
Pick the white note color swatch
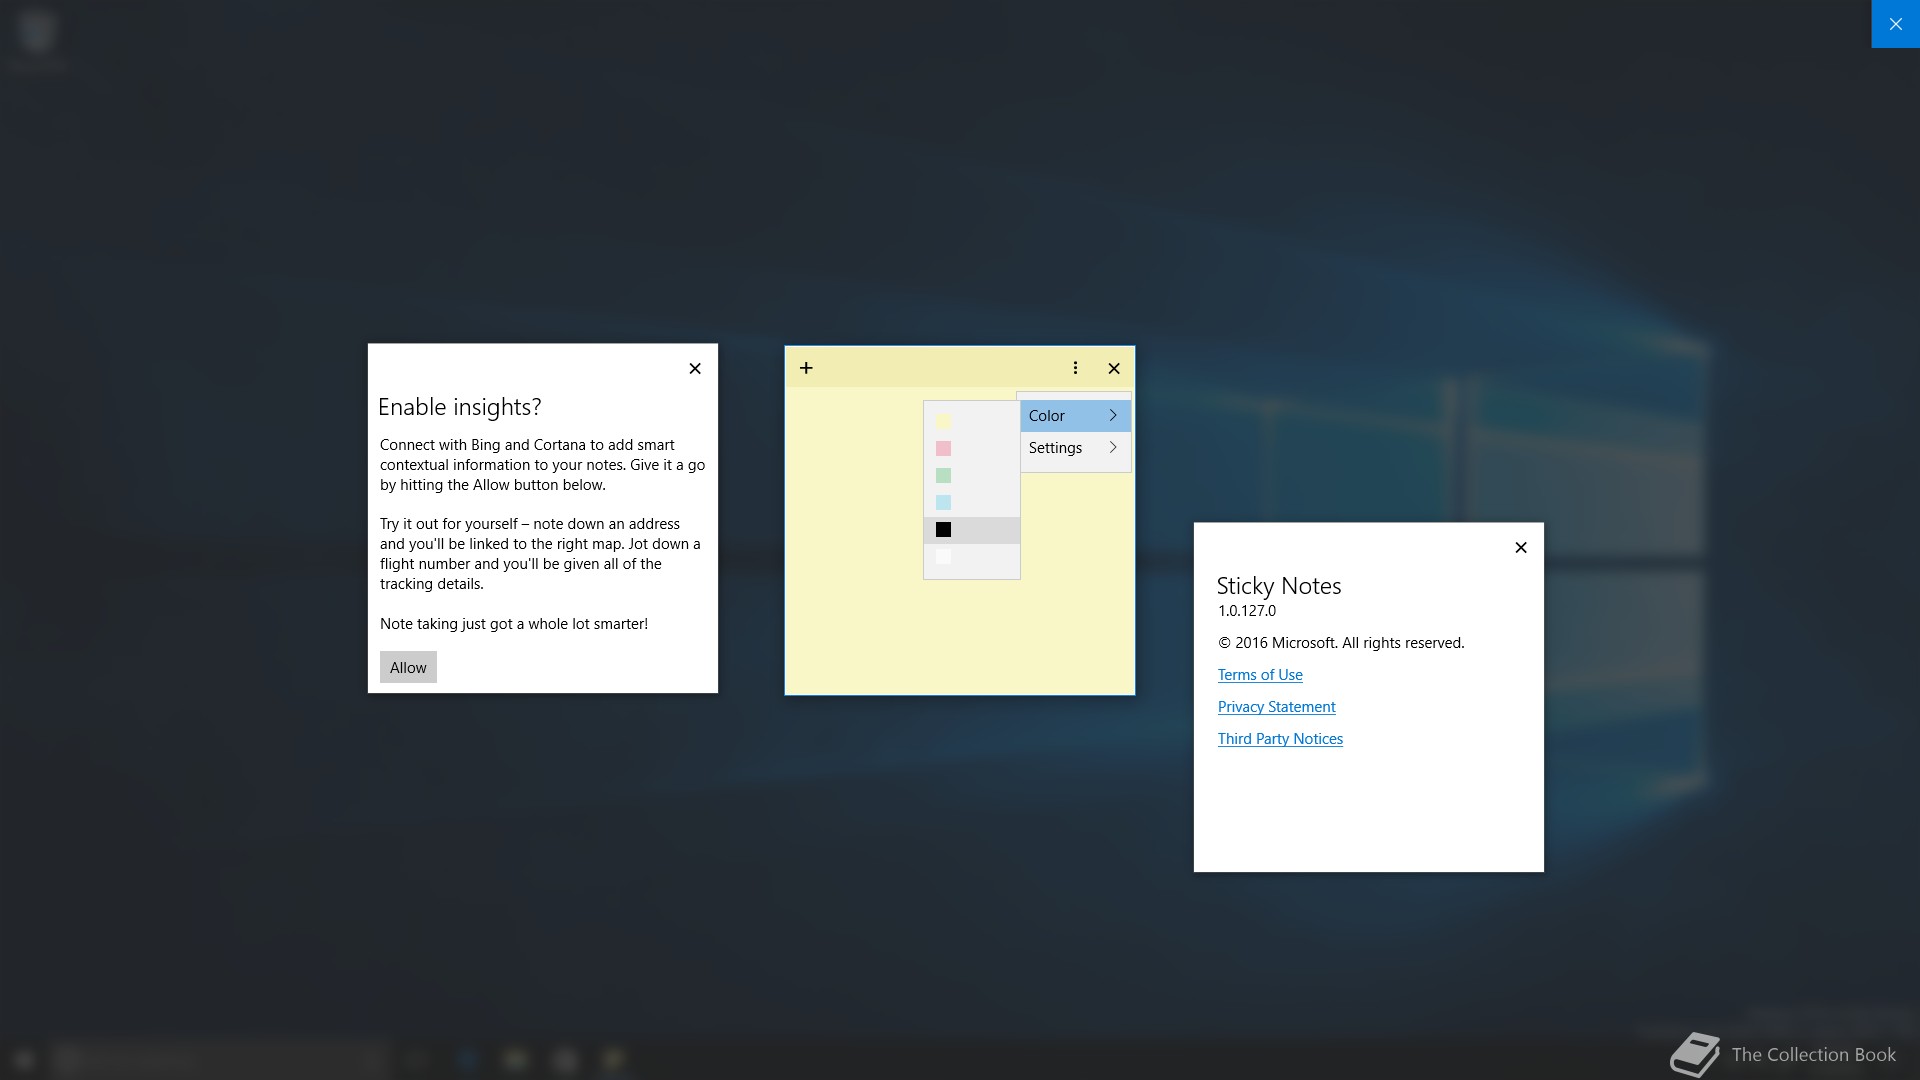point(943,557)
